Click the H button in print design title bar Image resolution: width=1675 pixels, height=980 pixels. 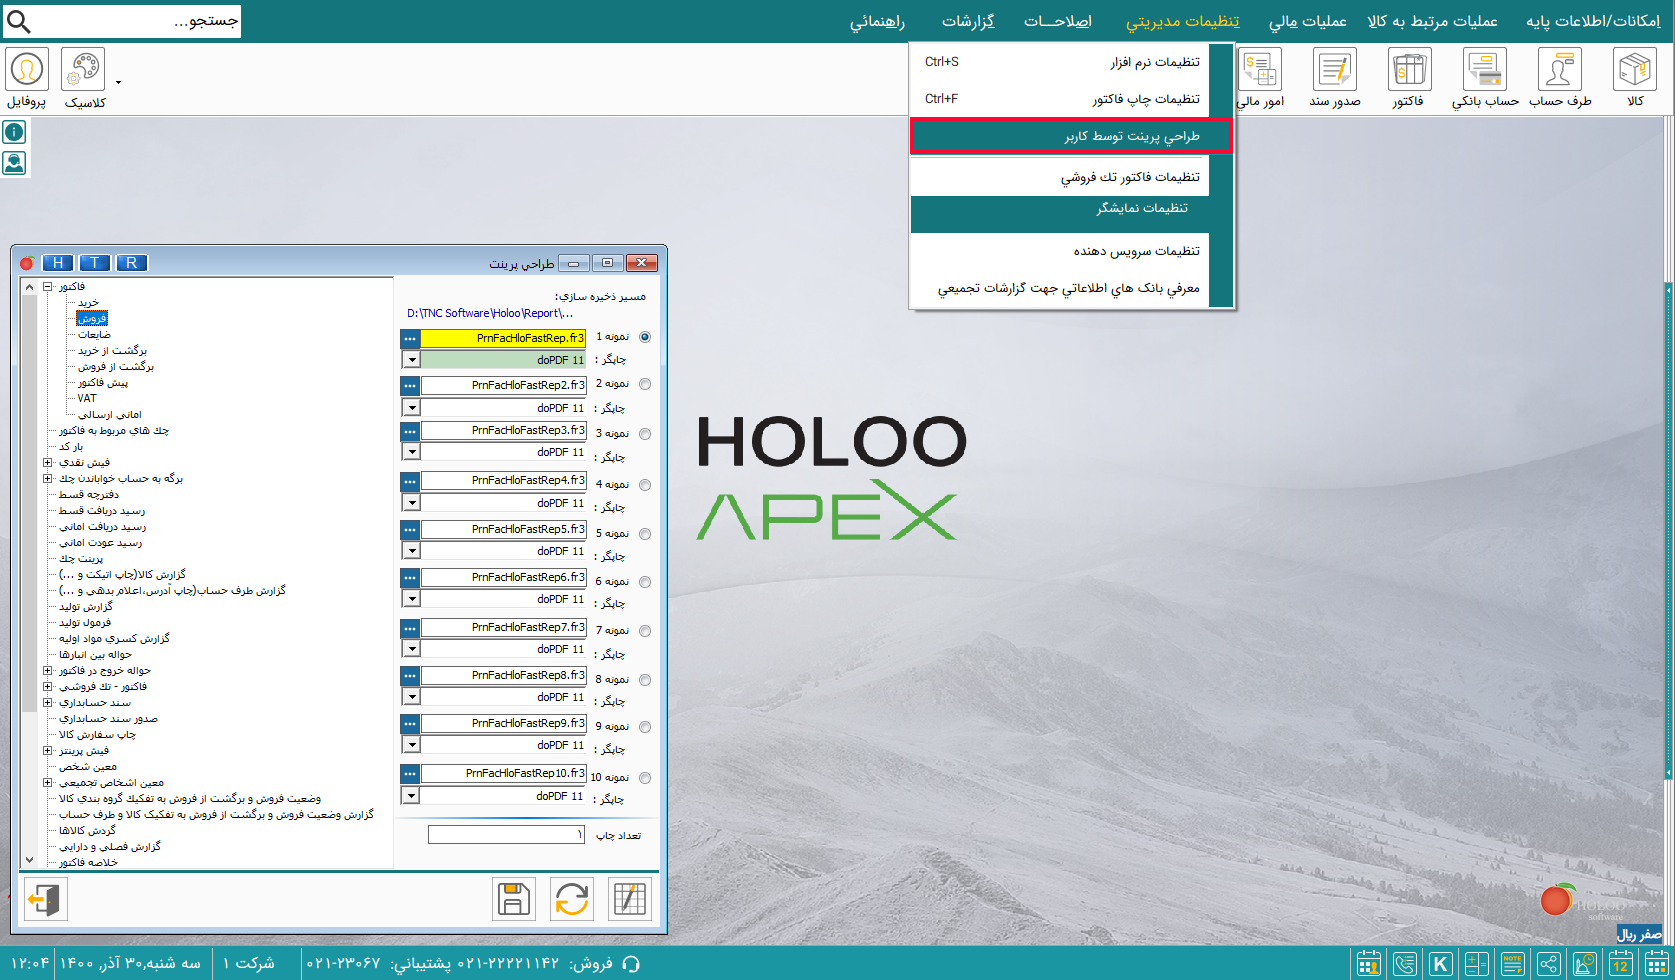pyautogui.click(x=58, y=263)
